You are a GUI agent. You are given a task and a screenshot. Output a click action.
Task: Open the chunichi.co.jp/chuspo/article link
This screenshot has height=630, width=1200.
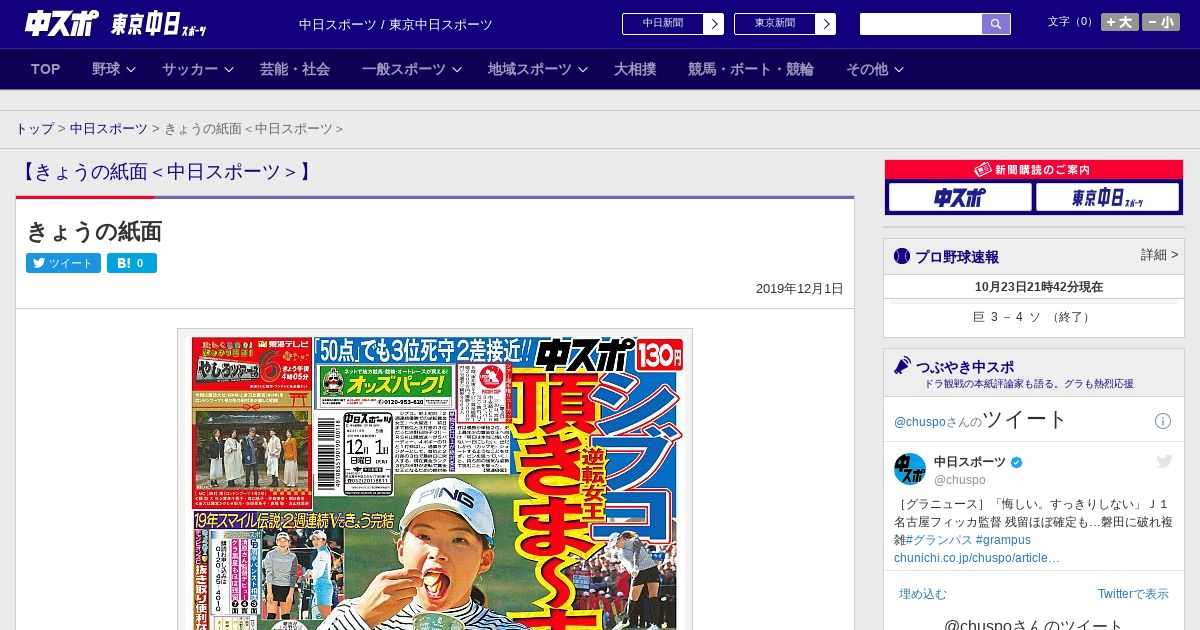click(977, 558)
